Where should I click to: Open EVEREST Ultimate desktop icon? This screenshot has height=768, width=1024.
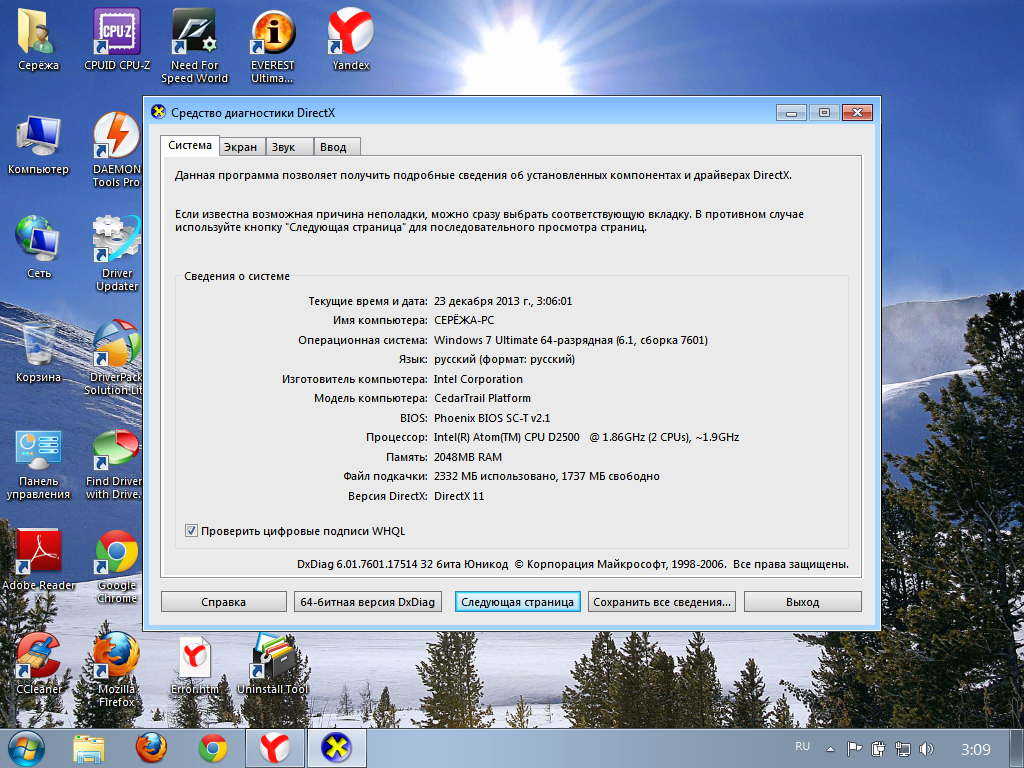point(272,46)
